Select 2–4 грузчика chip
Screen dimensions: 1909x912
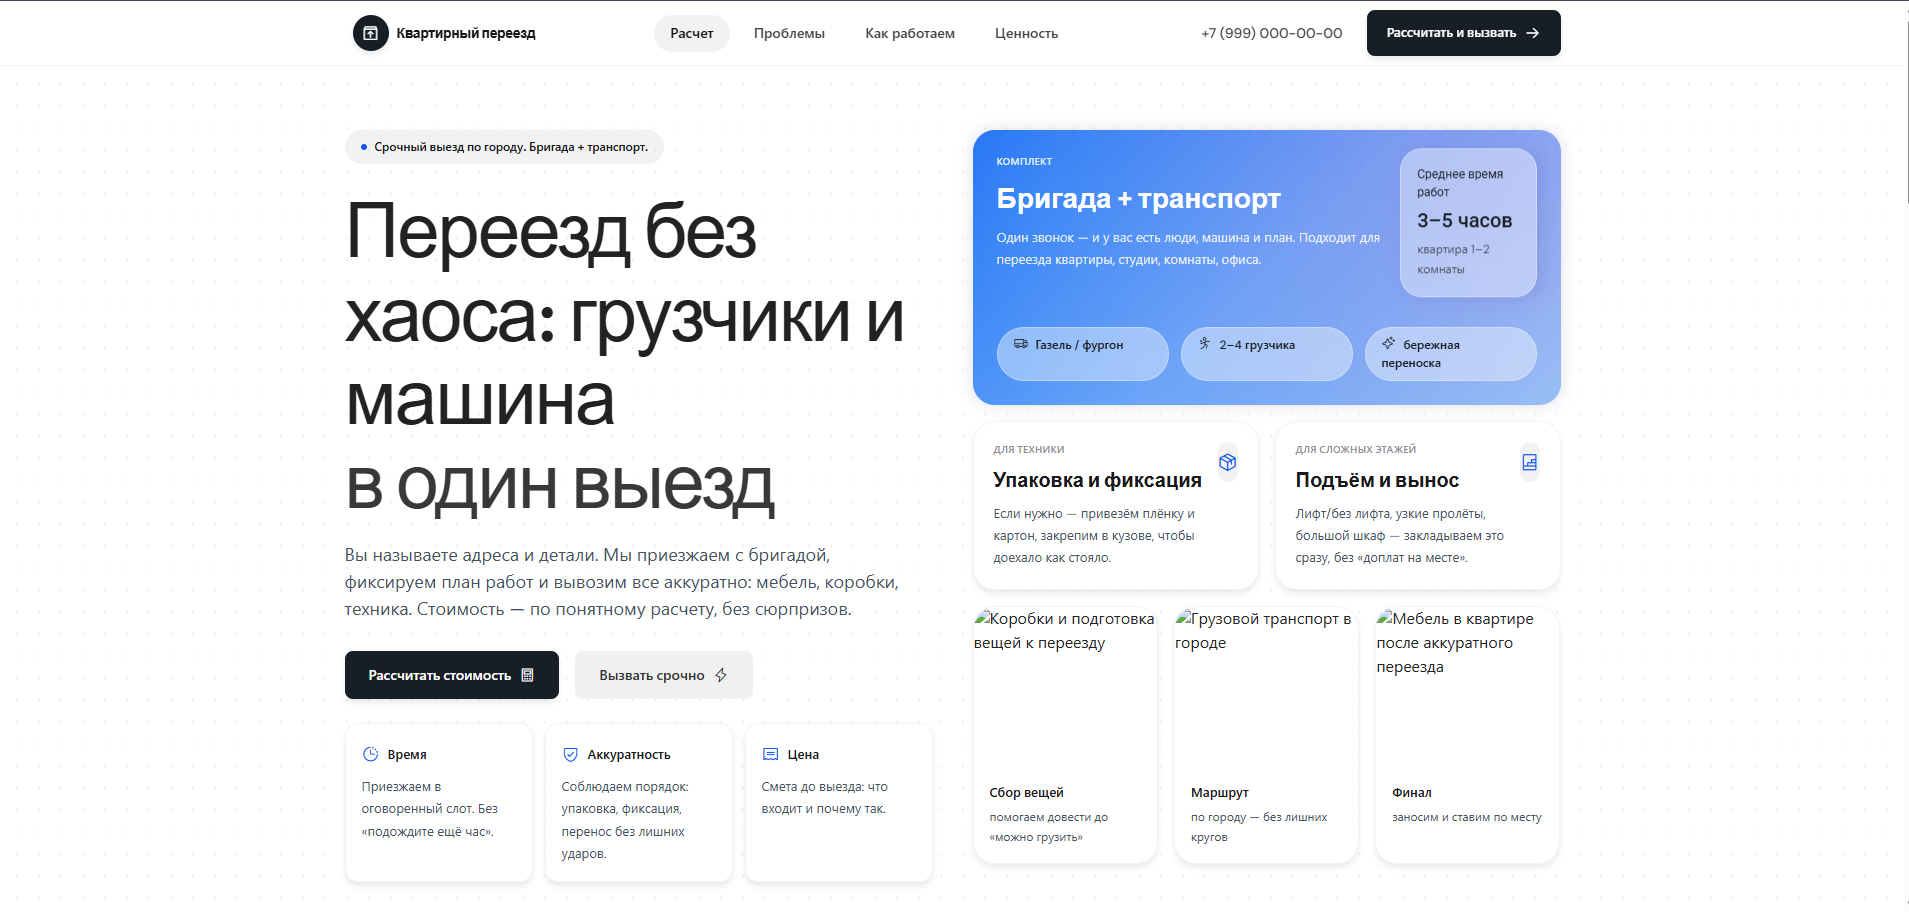1266,354
